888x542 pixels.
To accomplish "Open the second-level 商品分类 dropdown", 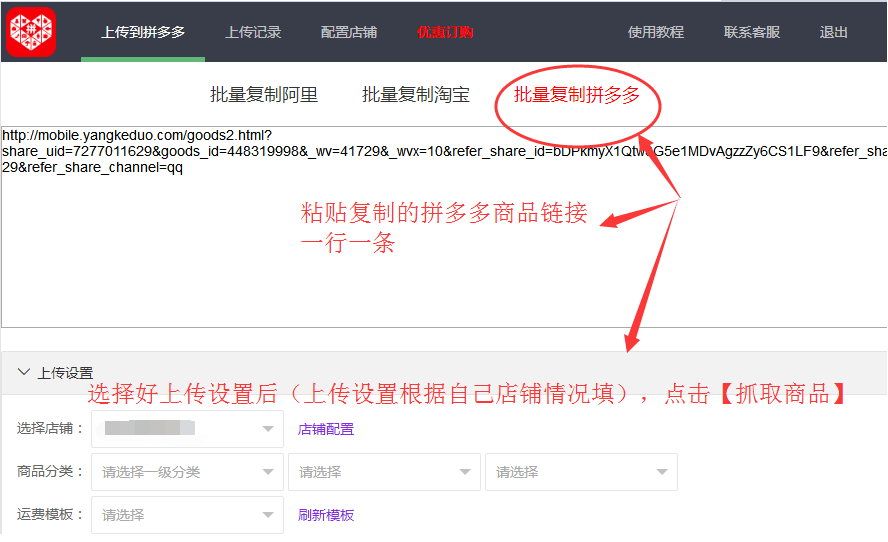I will click(x=385, y=472).
